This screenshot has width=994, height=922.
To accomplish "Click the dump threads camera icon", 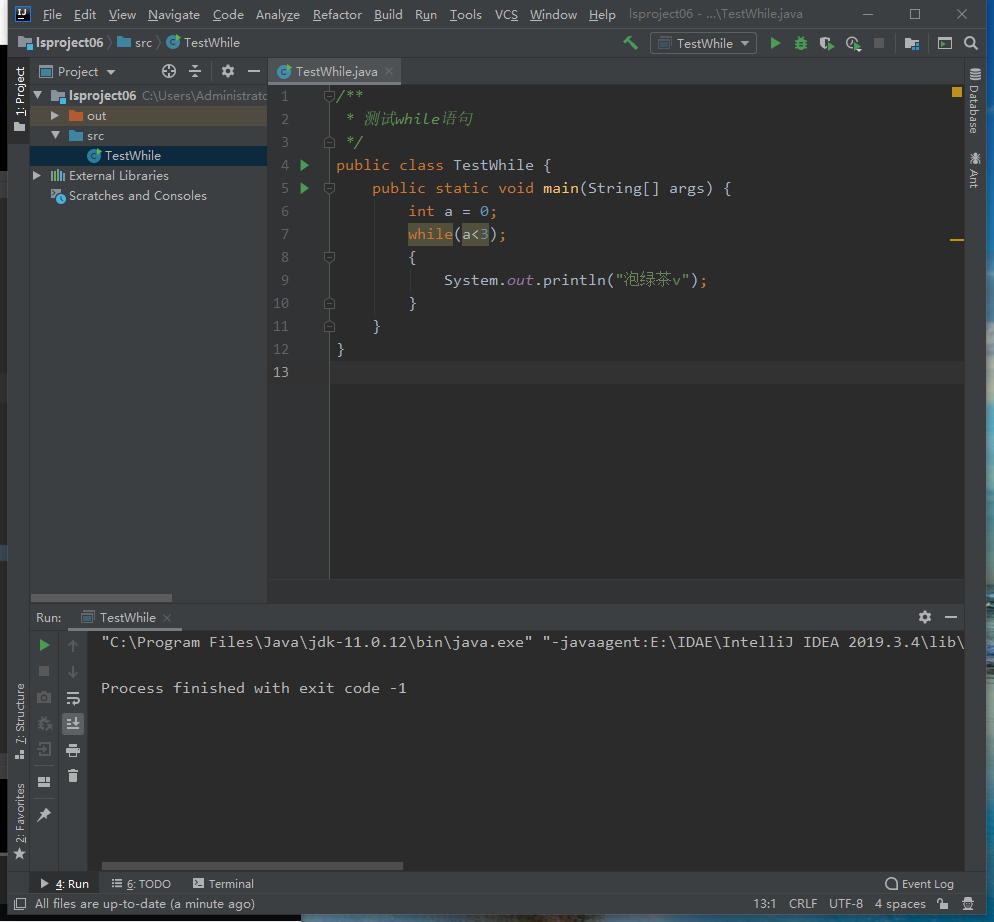I will click(x=44, y=698).
